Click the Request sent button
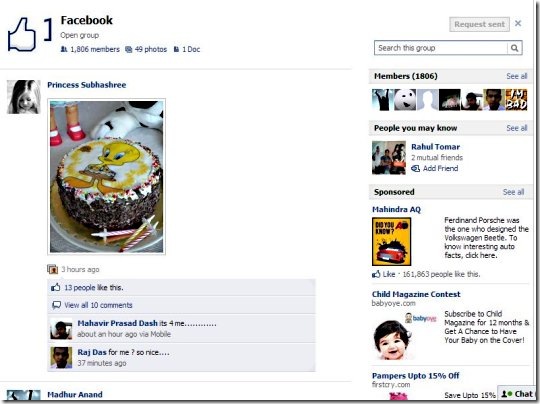The width and height of the screenshot is (540, 404). coord(479,24)
